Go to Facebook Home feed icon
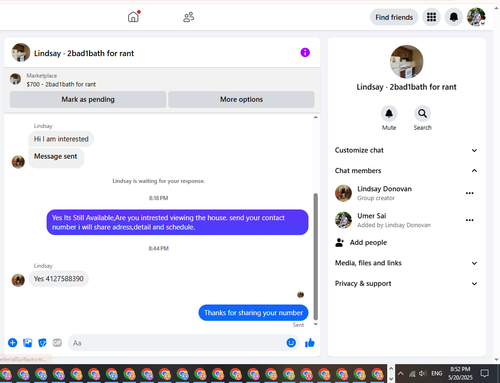 133,17
